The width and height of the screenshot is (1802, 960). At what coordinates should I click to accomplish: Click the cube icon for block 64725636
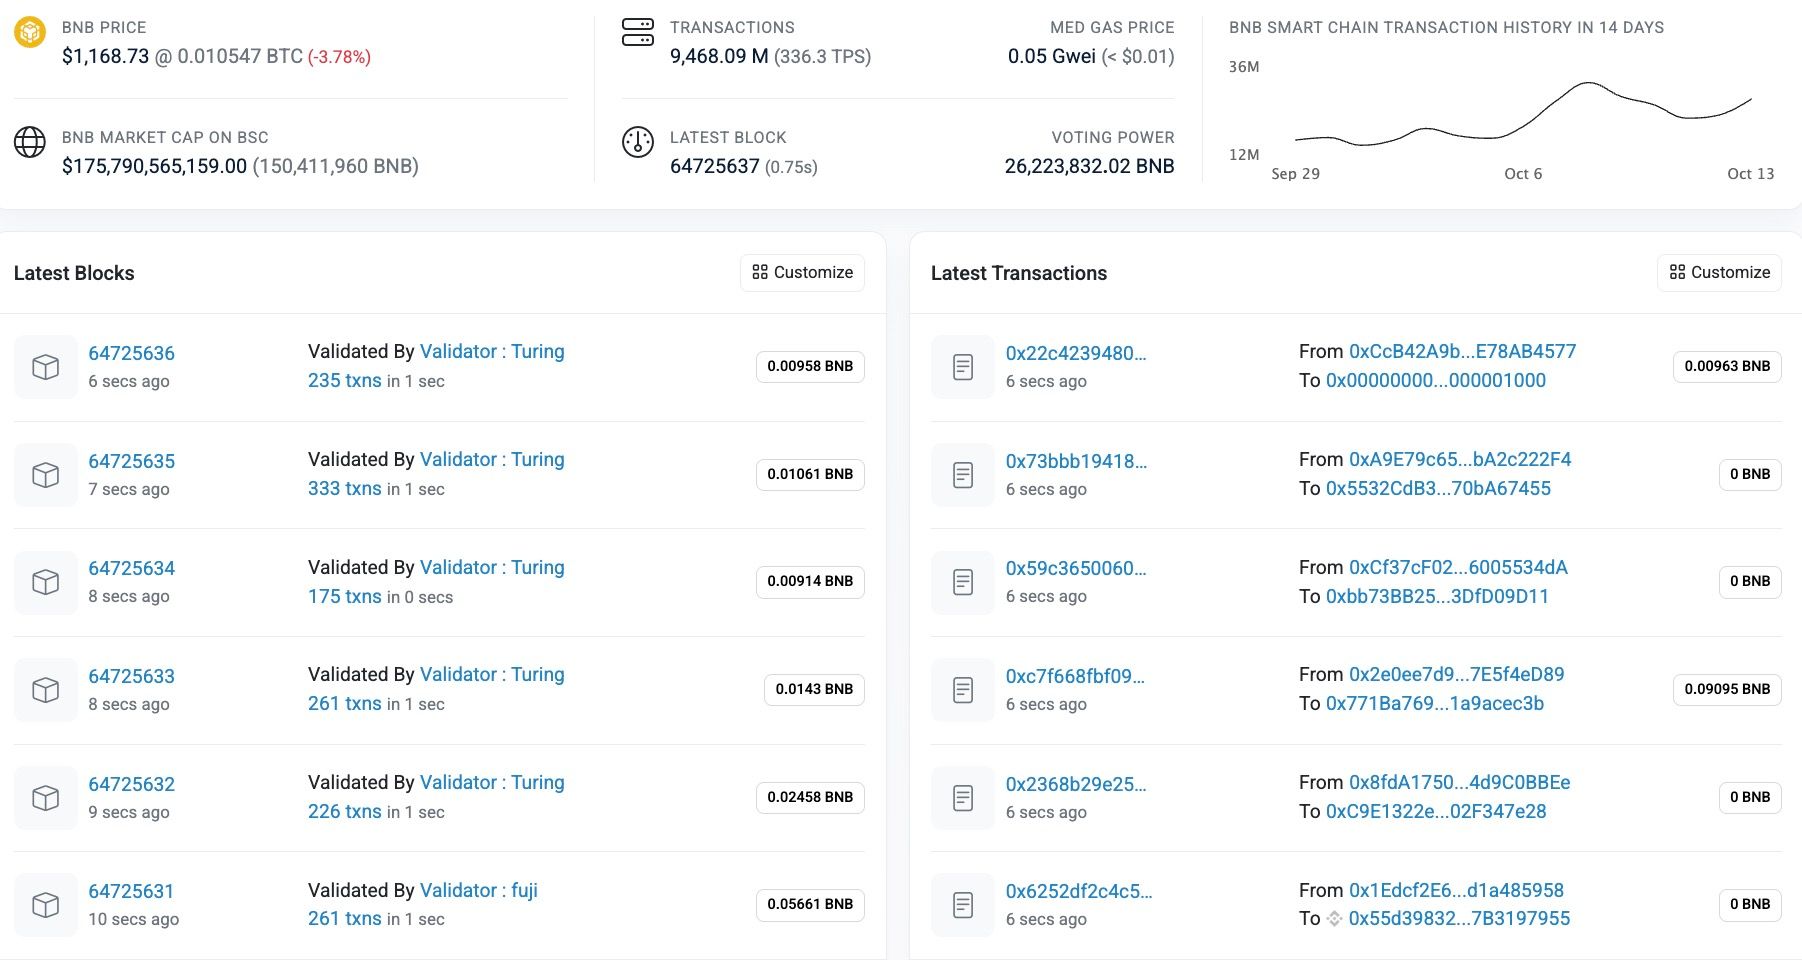[x=46, y=367]
